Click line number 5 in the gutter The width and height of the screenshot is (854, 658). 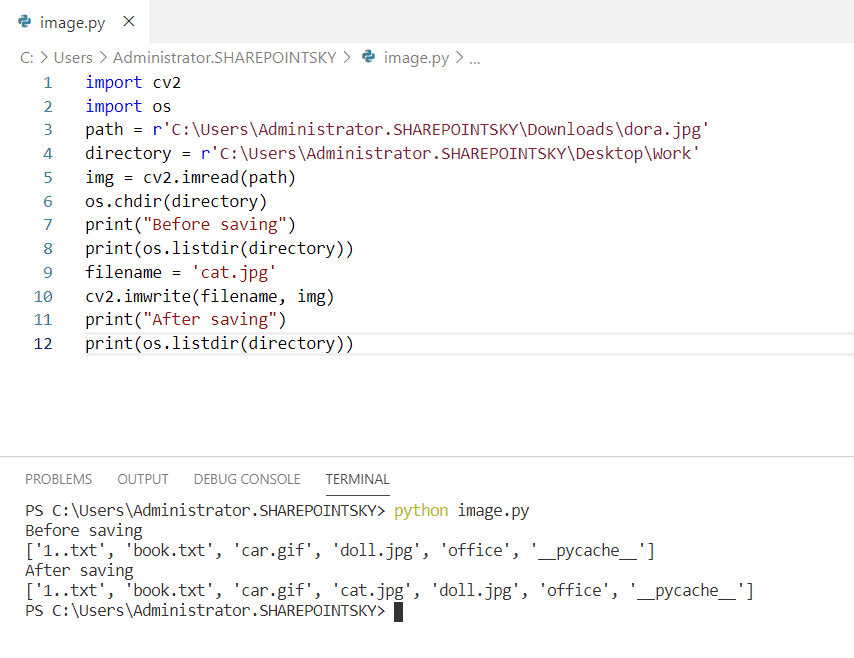click(48, 178)
